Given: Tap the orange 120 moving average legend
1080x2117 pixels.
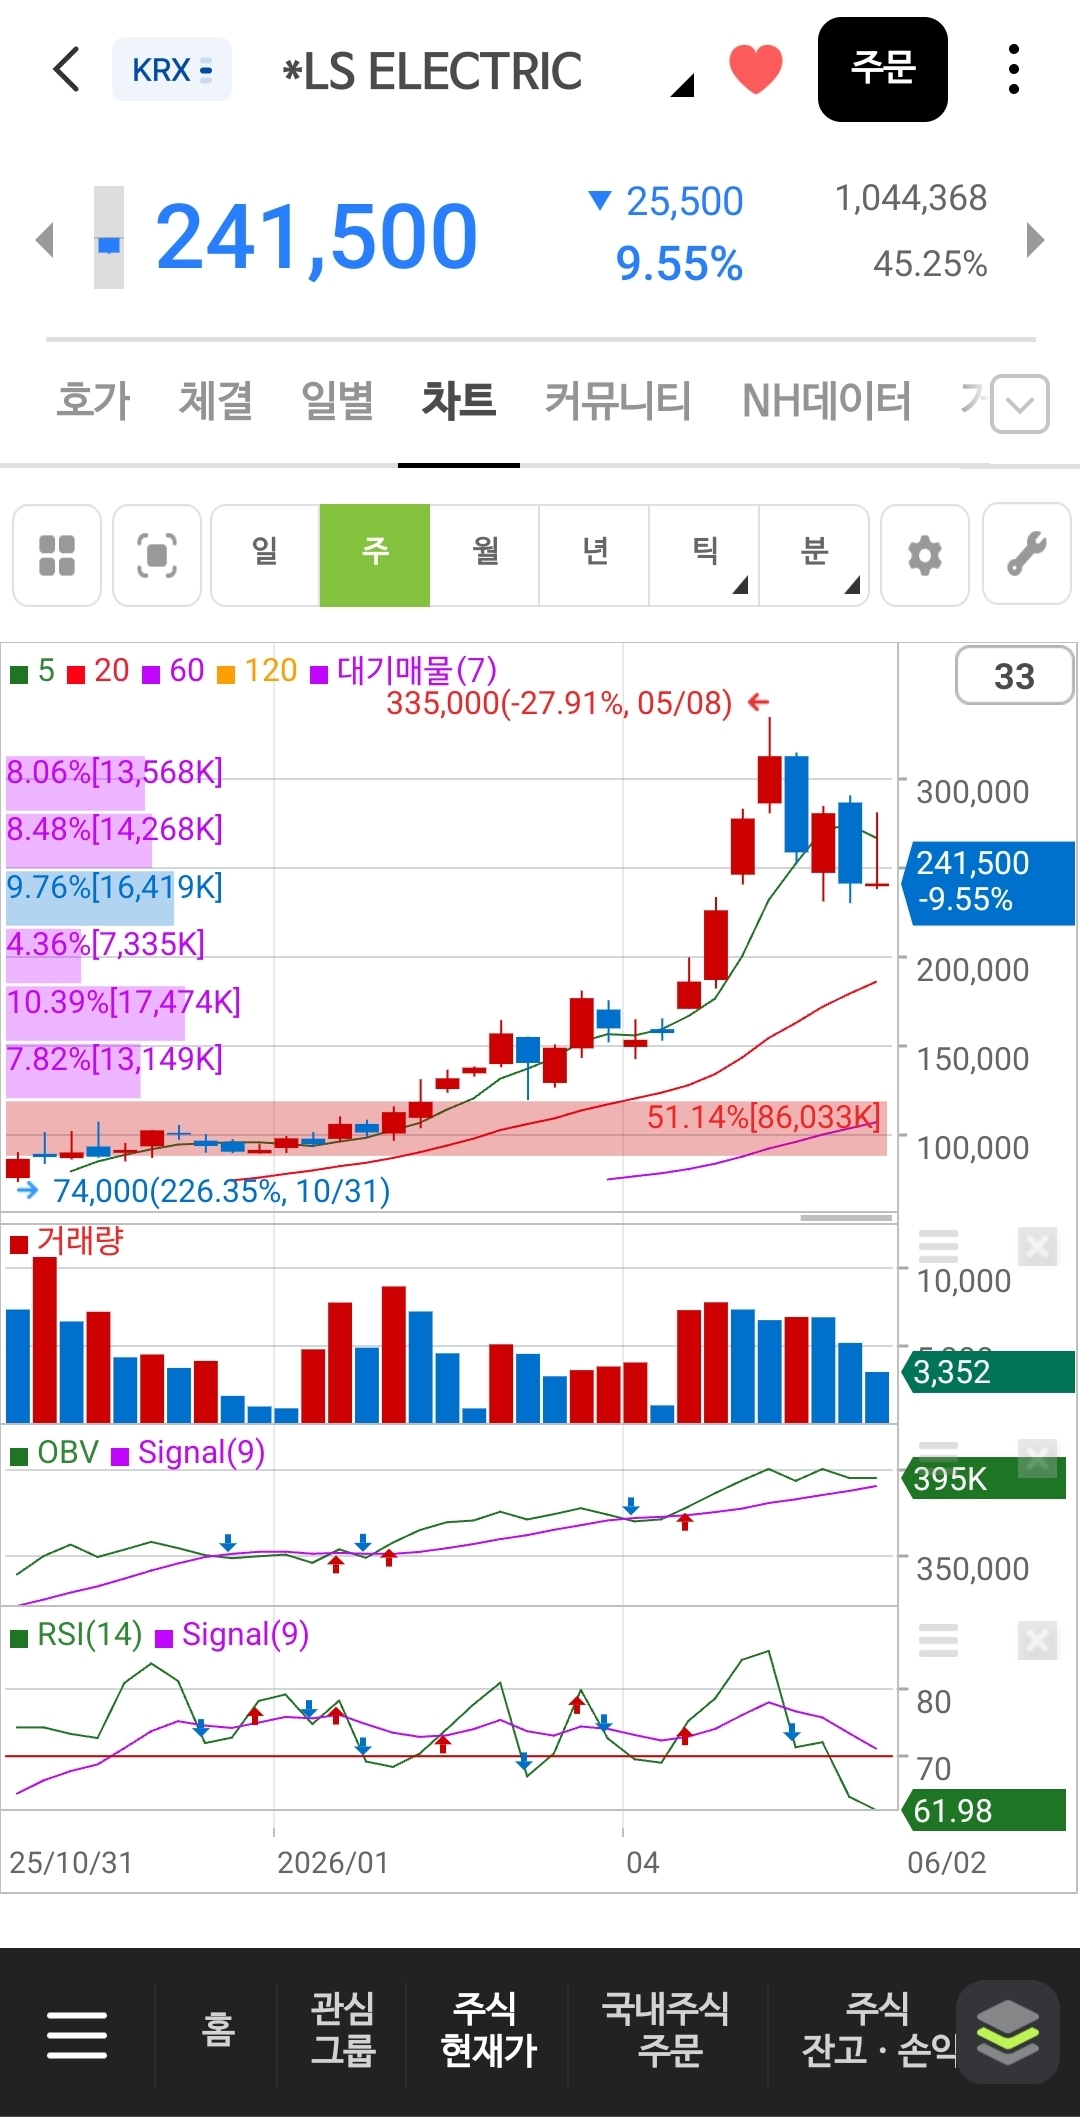Looking at the screenshot, I should pos(257,671).
